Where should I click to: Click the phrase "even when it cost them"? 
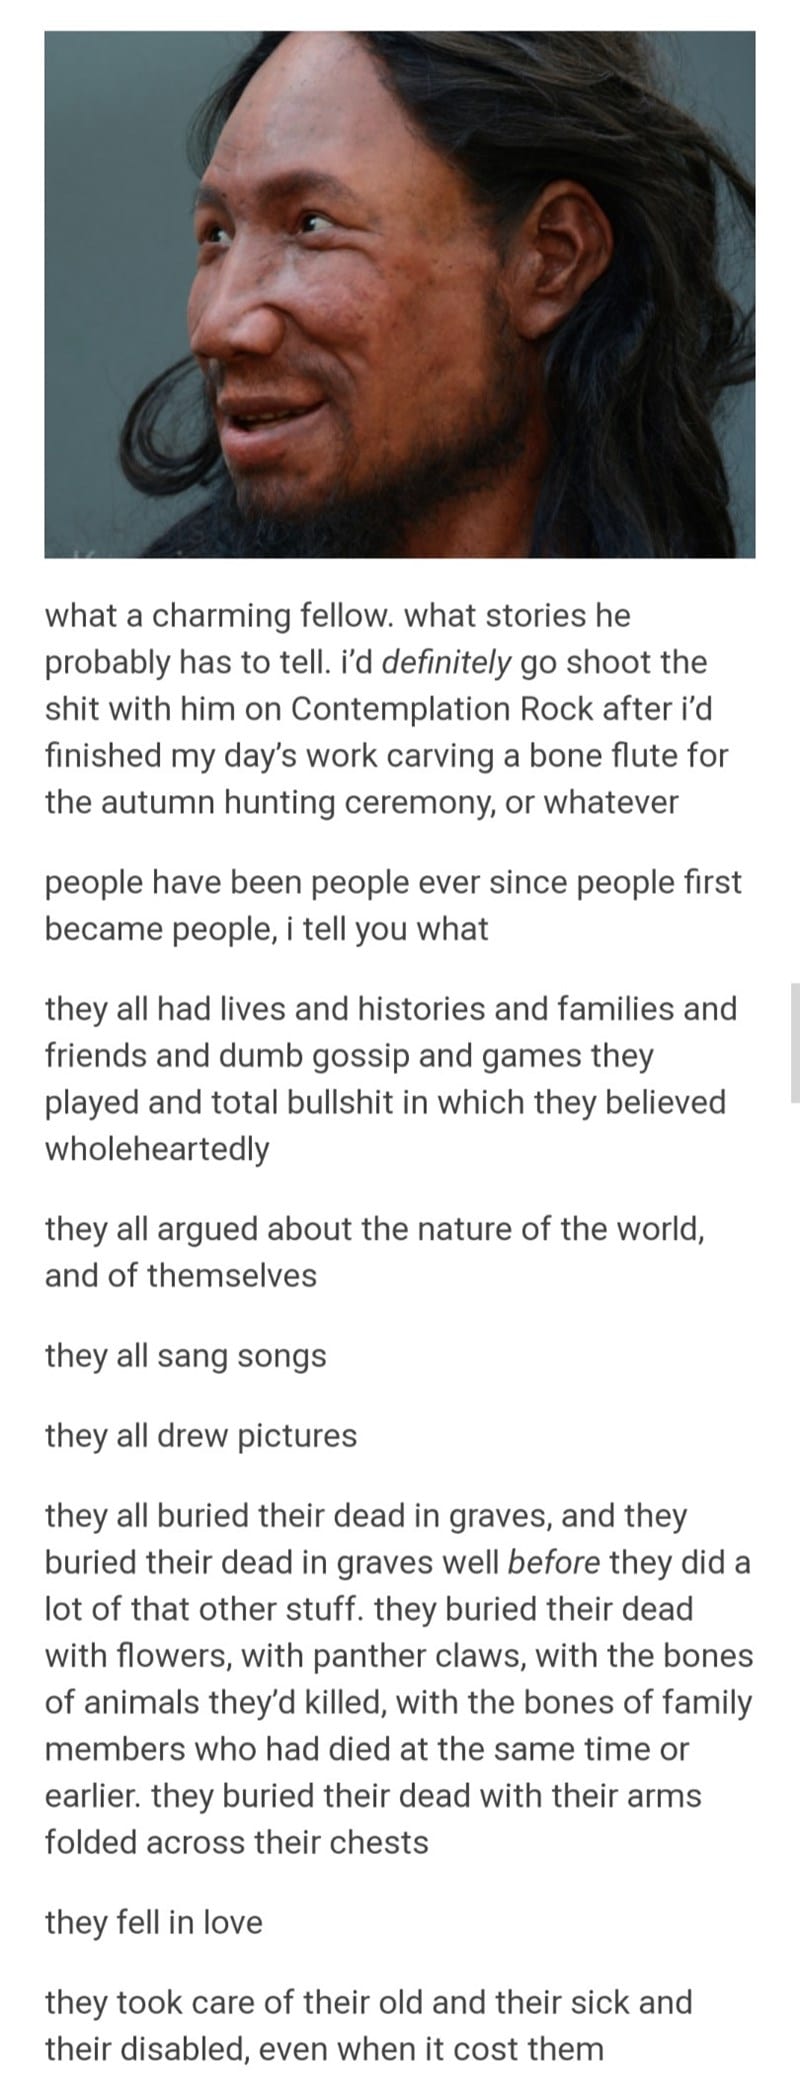[431, 2049]
